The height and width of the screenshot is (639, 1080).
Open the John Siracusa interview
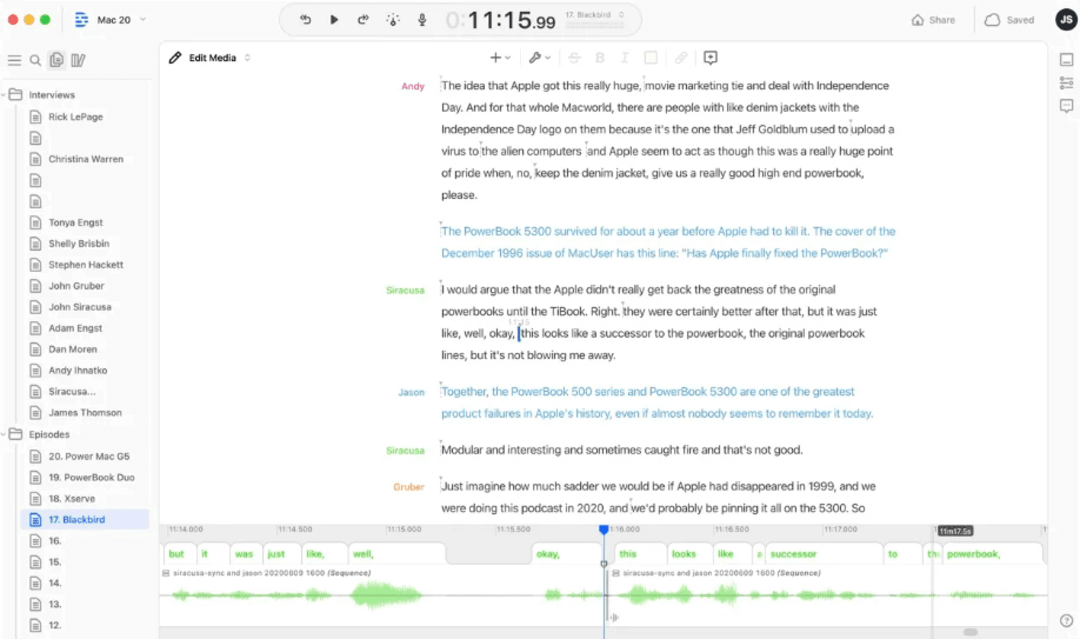[79, 307]
